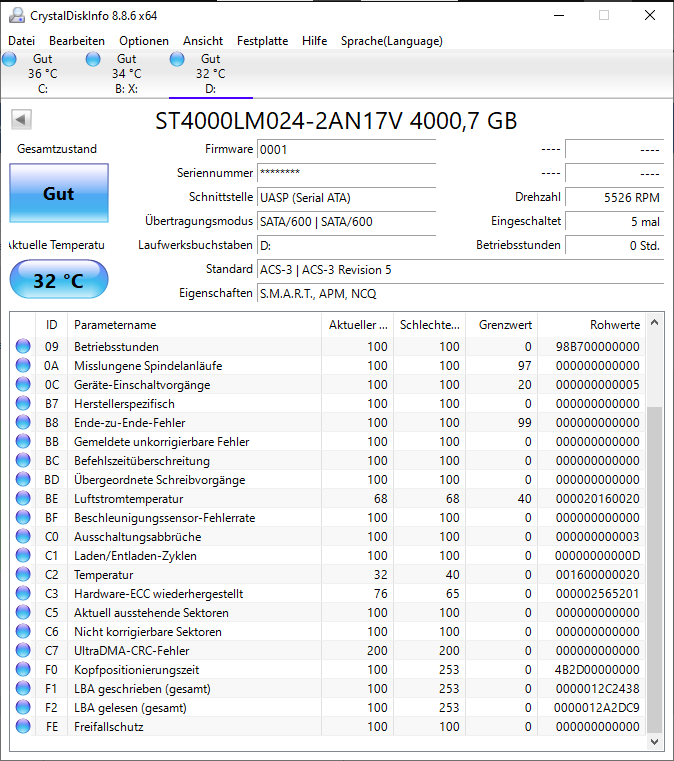674x761 pixels.
Task: Click status orb of Herstellerspezifisch row
Action: (23, 403)
